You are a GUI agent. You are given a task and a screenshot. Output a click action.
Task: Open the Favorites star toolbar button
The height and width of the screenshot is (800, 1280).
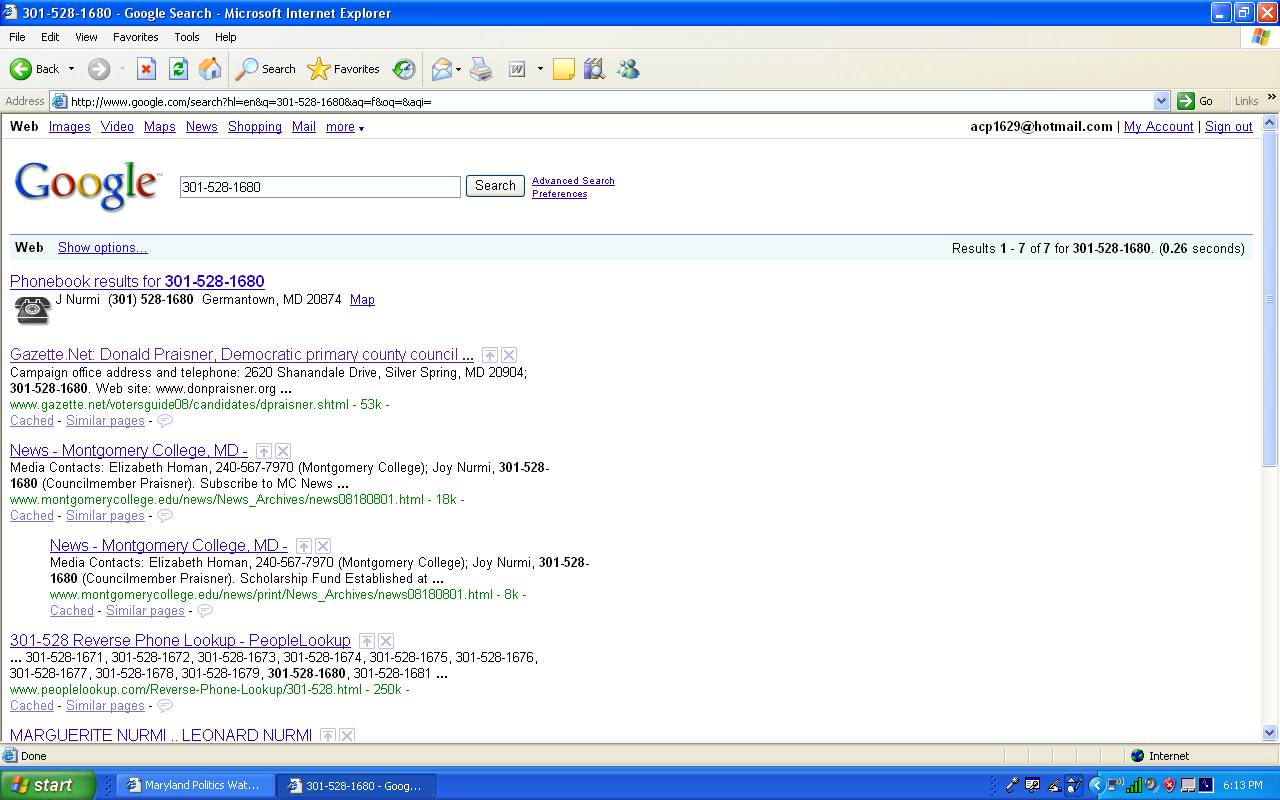tap(344, 69)
